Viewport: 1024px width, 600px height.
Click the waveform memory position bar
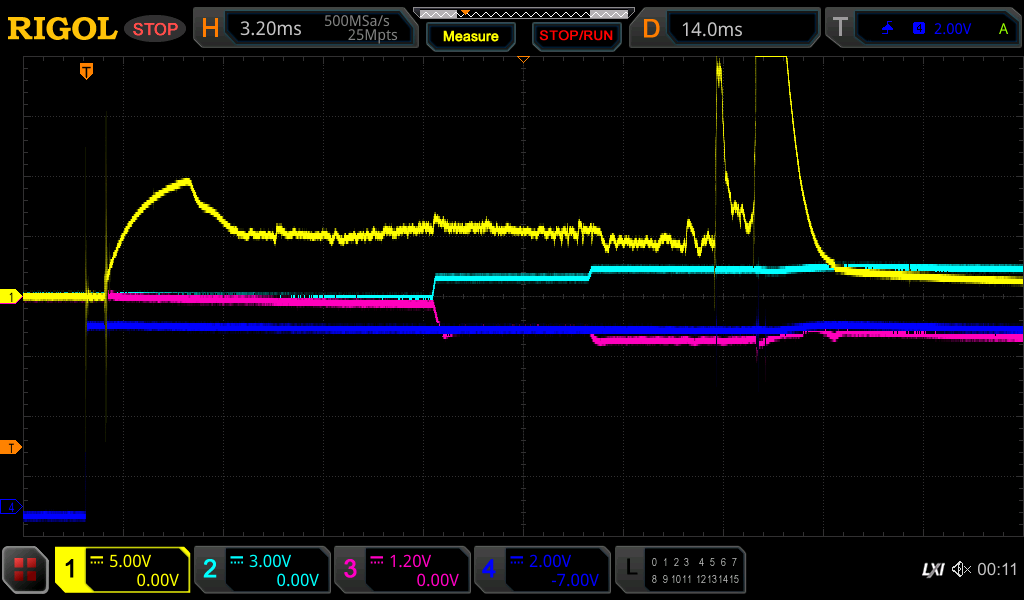tap(522, 13)
